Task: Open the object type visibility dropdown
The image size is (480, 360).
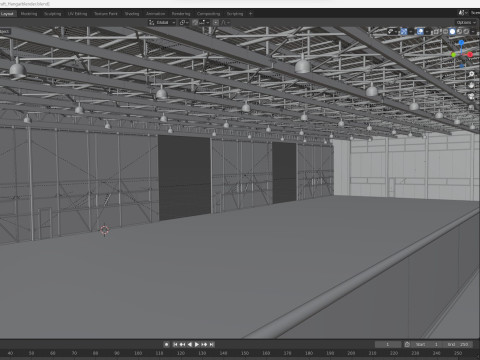Action: pos(392,32)
